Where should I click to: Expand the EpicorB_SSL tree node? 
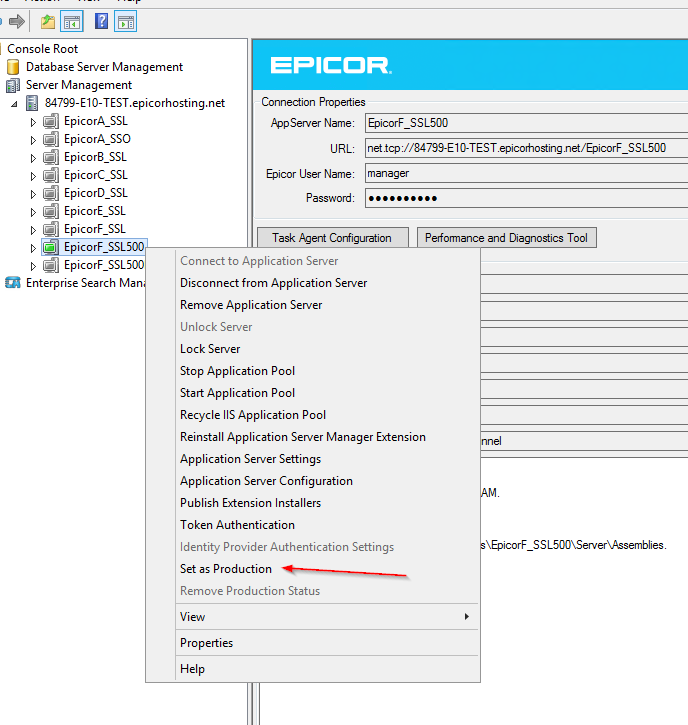click(x=33, y=158)
